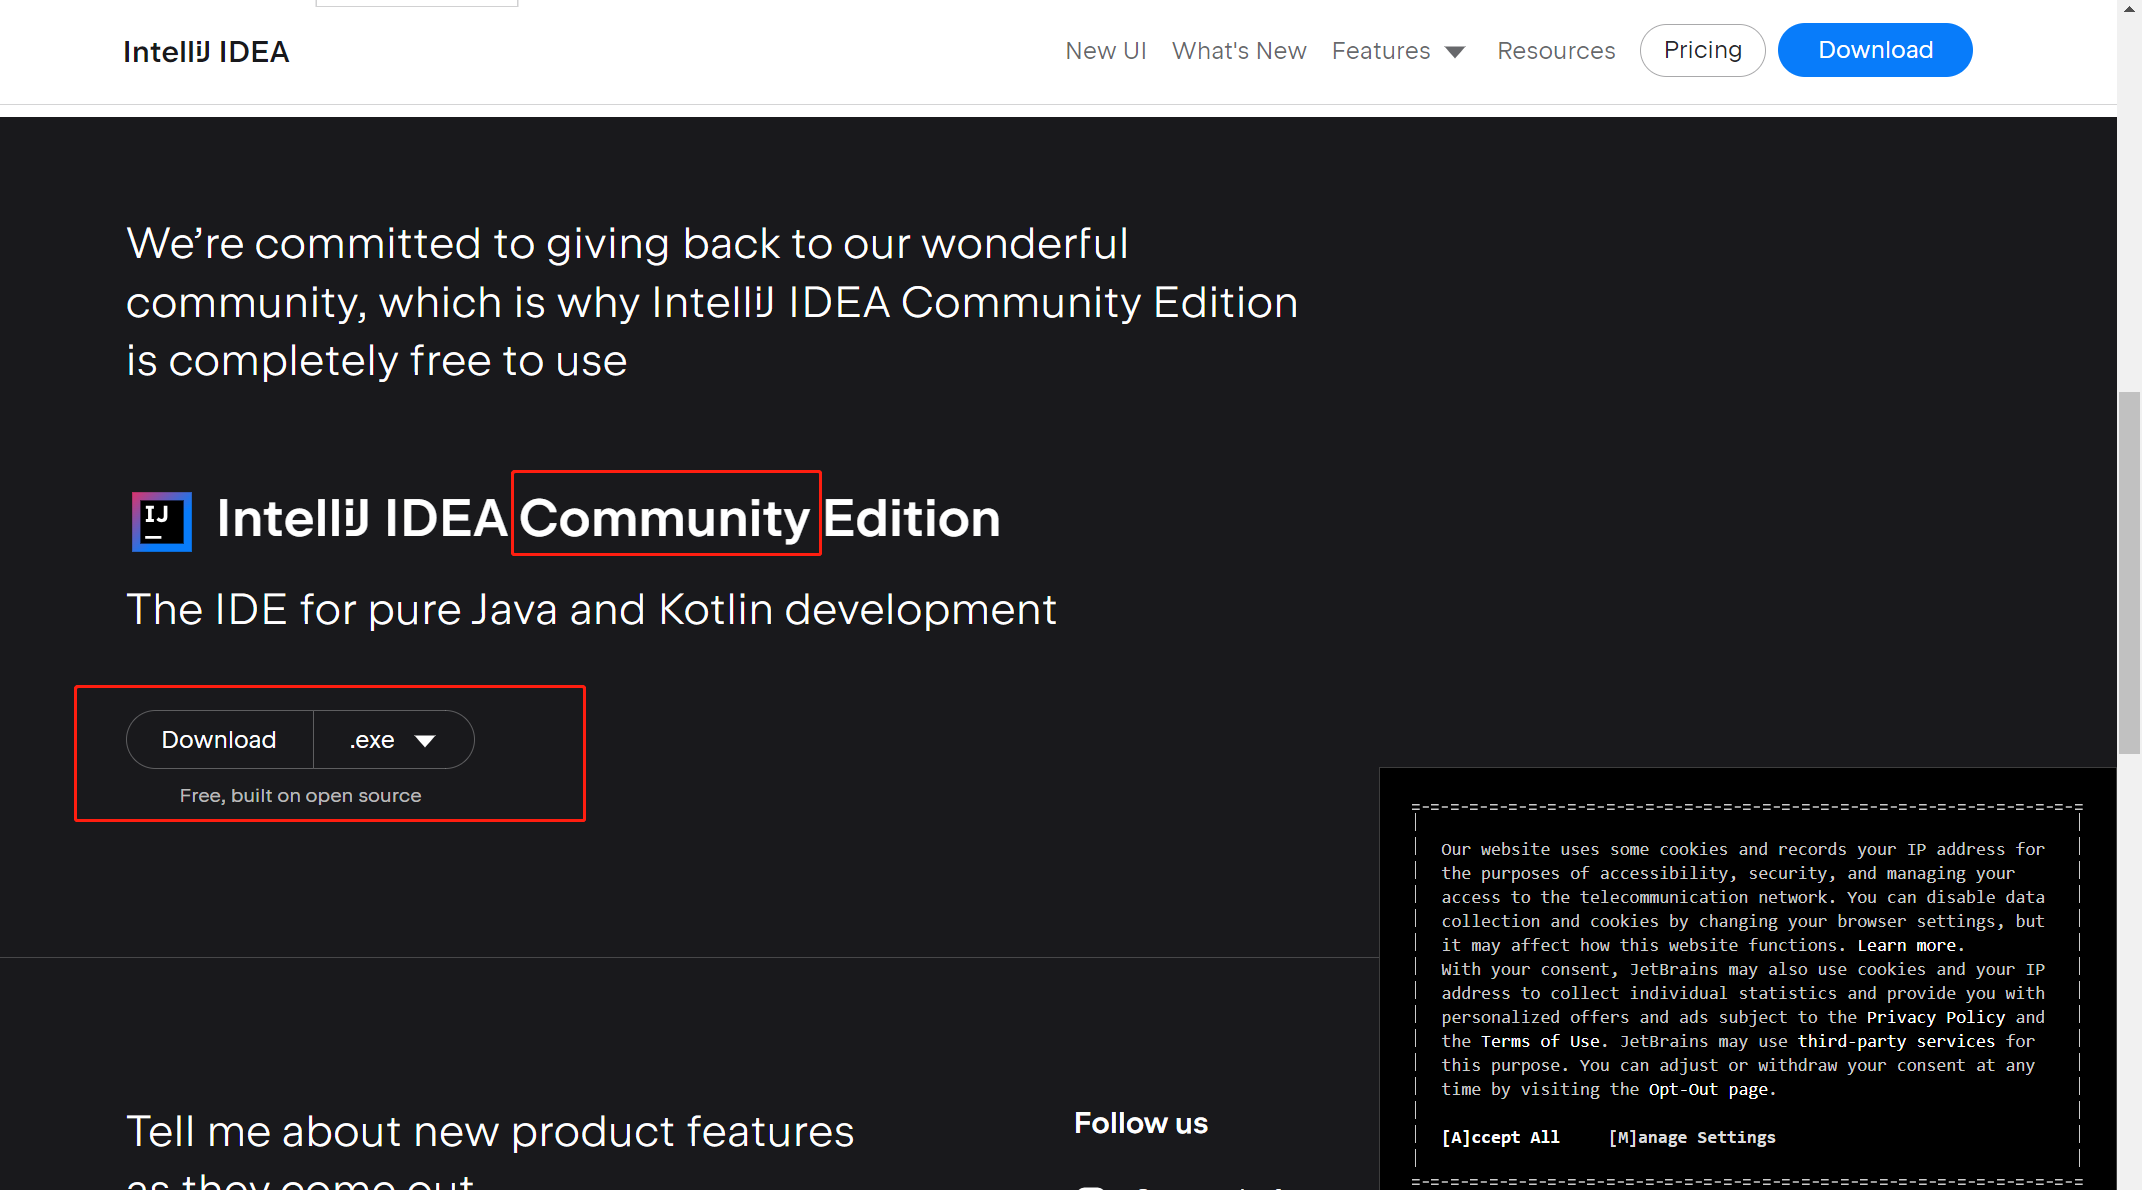Image resolution: width=2142 pixels, height=1190 pixels.
Task: Open the New UI page
Action: (1105, 51)
